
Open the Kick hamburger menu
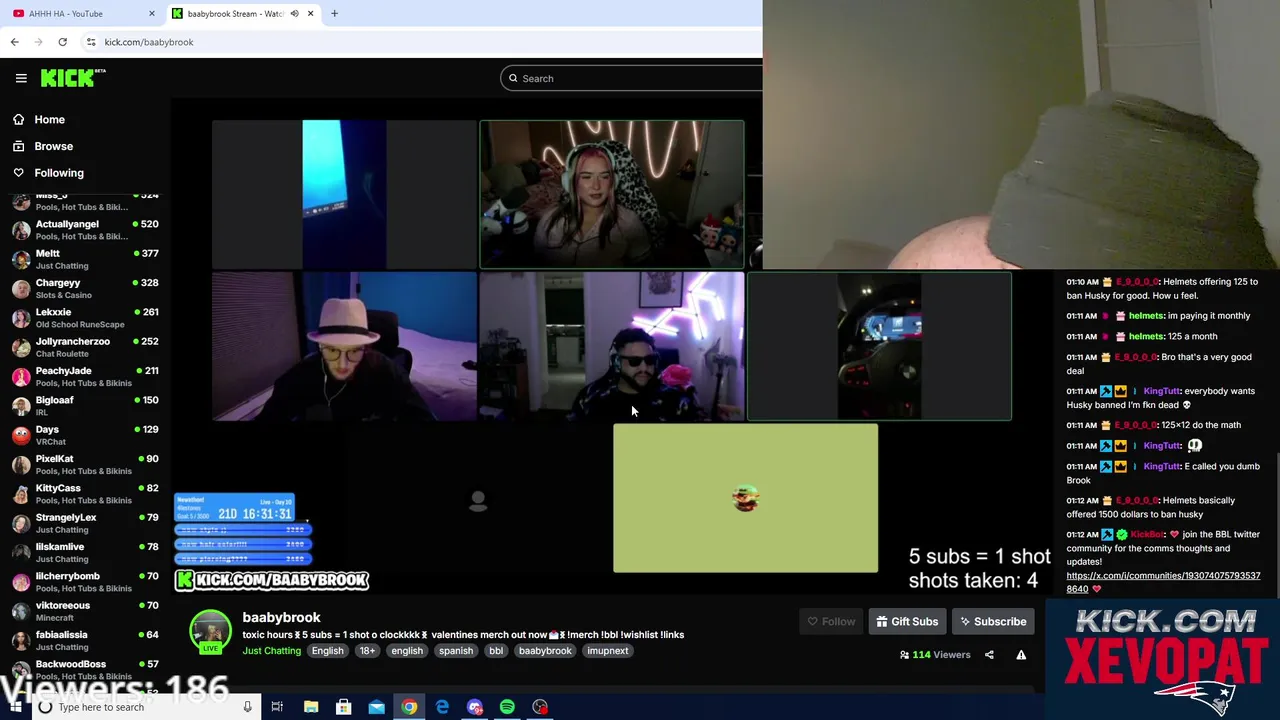pos(21,78)
